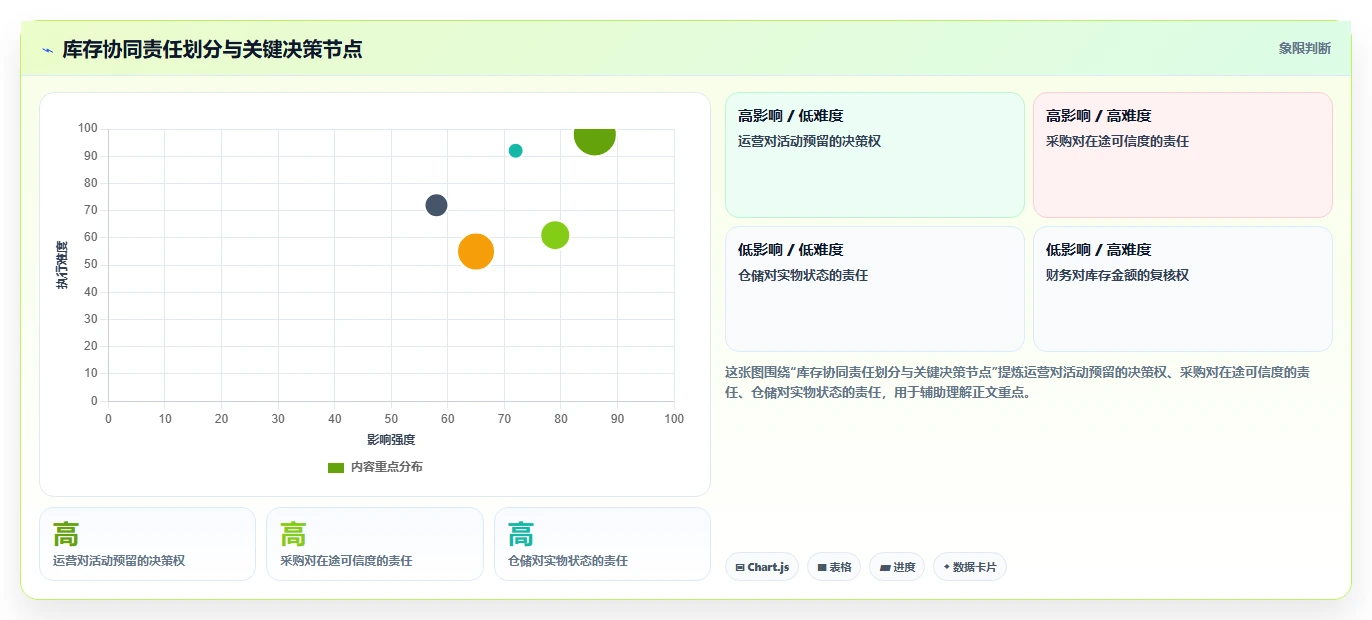Click the 象限判断 label in header

coord(1304,48)
